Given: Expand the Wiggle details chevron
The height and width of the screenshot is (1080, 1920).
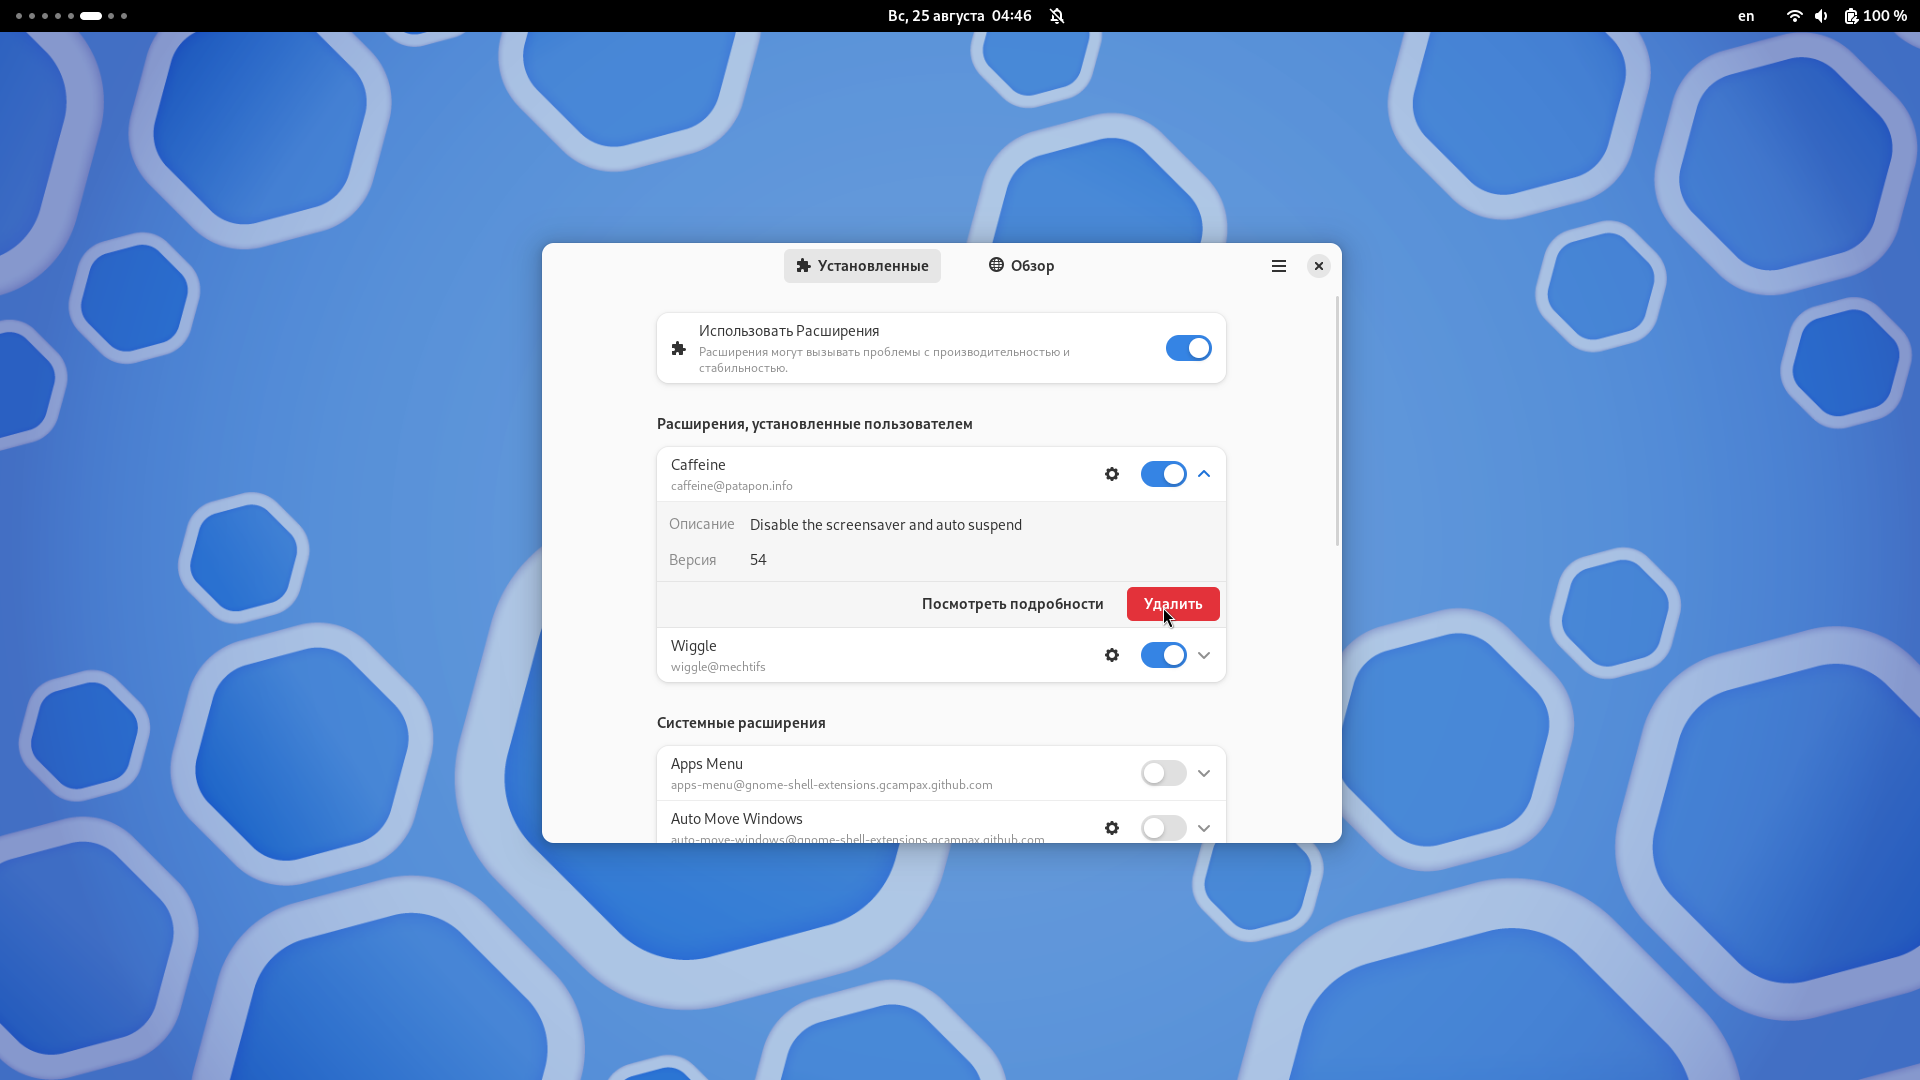Looking at the screenshot, I should [x=1204, y=655].
